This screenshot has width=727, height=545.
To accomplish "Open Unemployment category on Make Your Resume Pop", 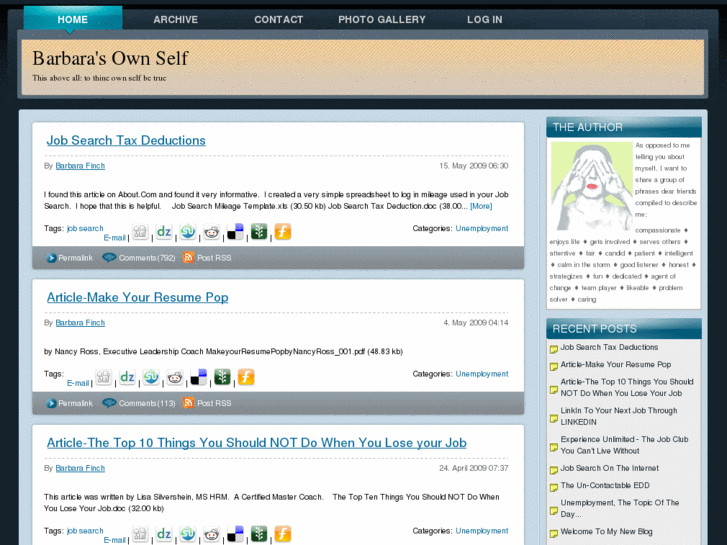I will tap(482, 374).
